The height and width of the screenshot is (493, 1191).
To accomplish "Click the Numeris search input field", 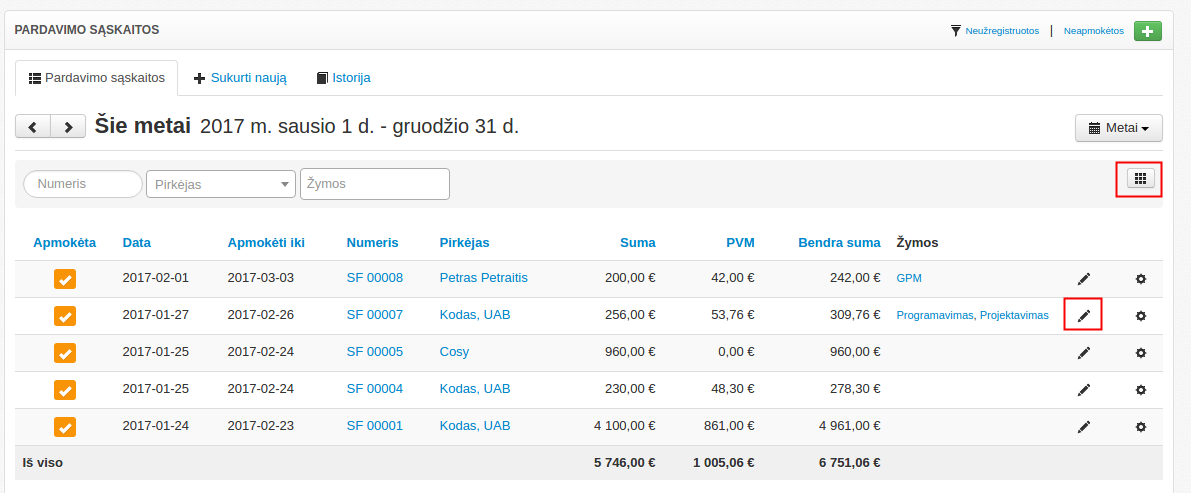I will tap(83, 184).
